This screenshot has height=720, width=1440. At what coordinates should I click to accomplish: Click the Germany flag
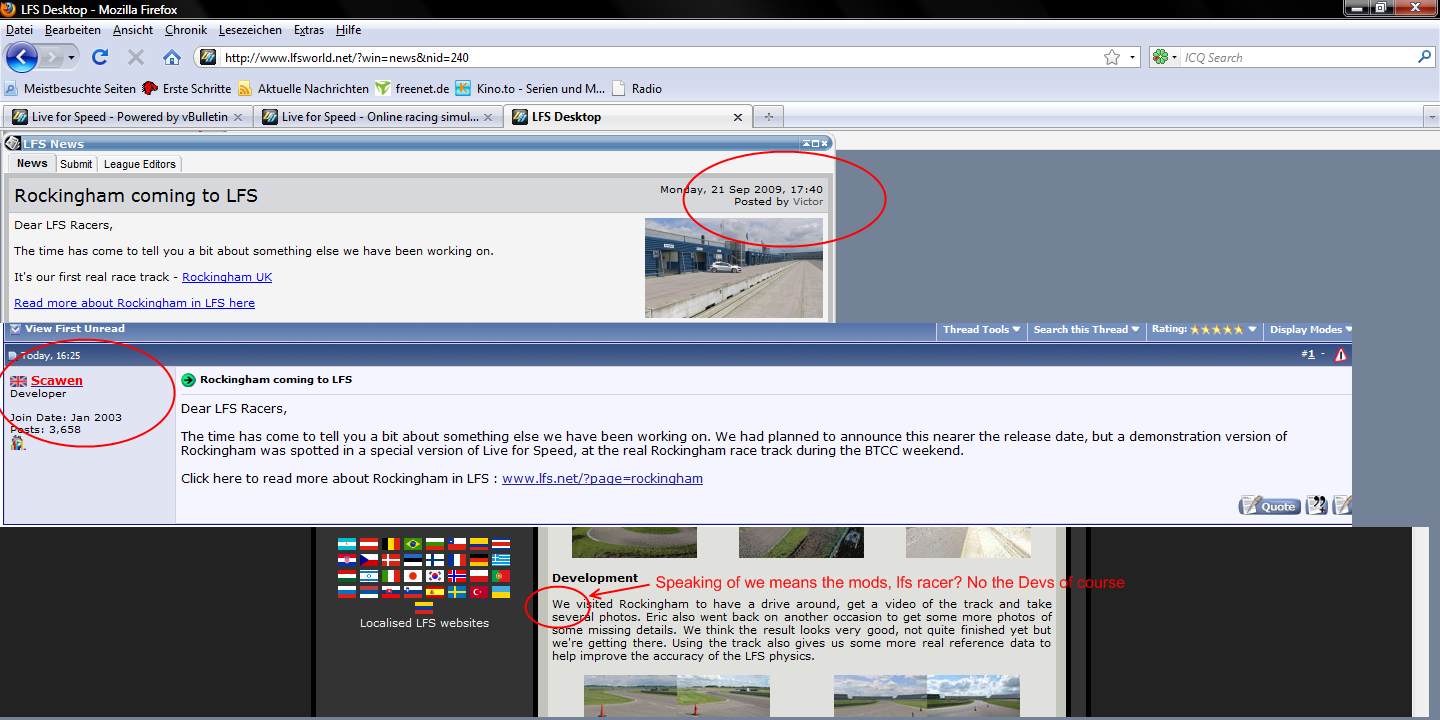478,561
